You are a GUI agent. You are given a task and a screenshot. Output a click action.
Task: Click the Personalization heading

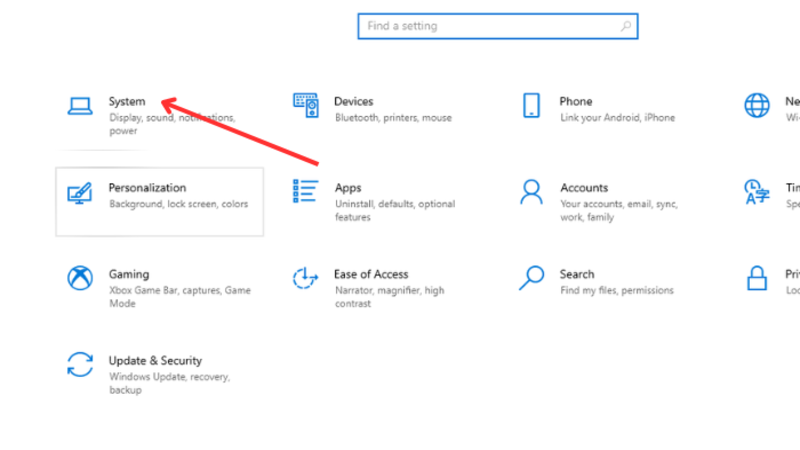pos(147,188)
